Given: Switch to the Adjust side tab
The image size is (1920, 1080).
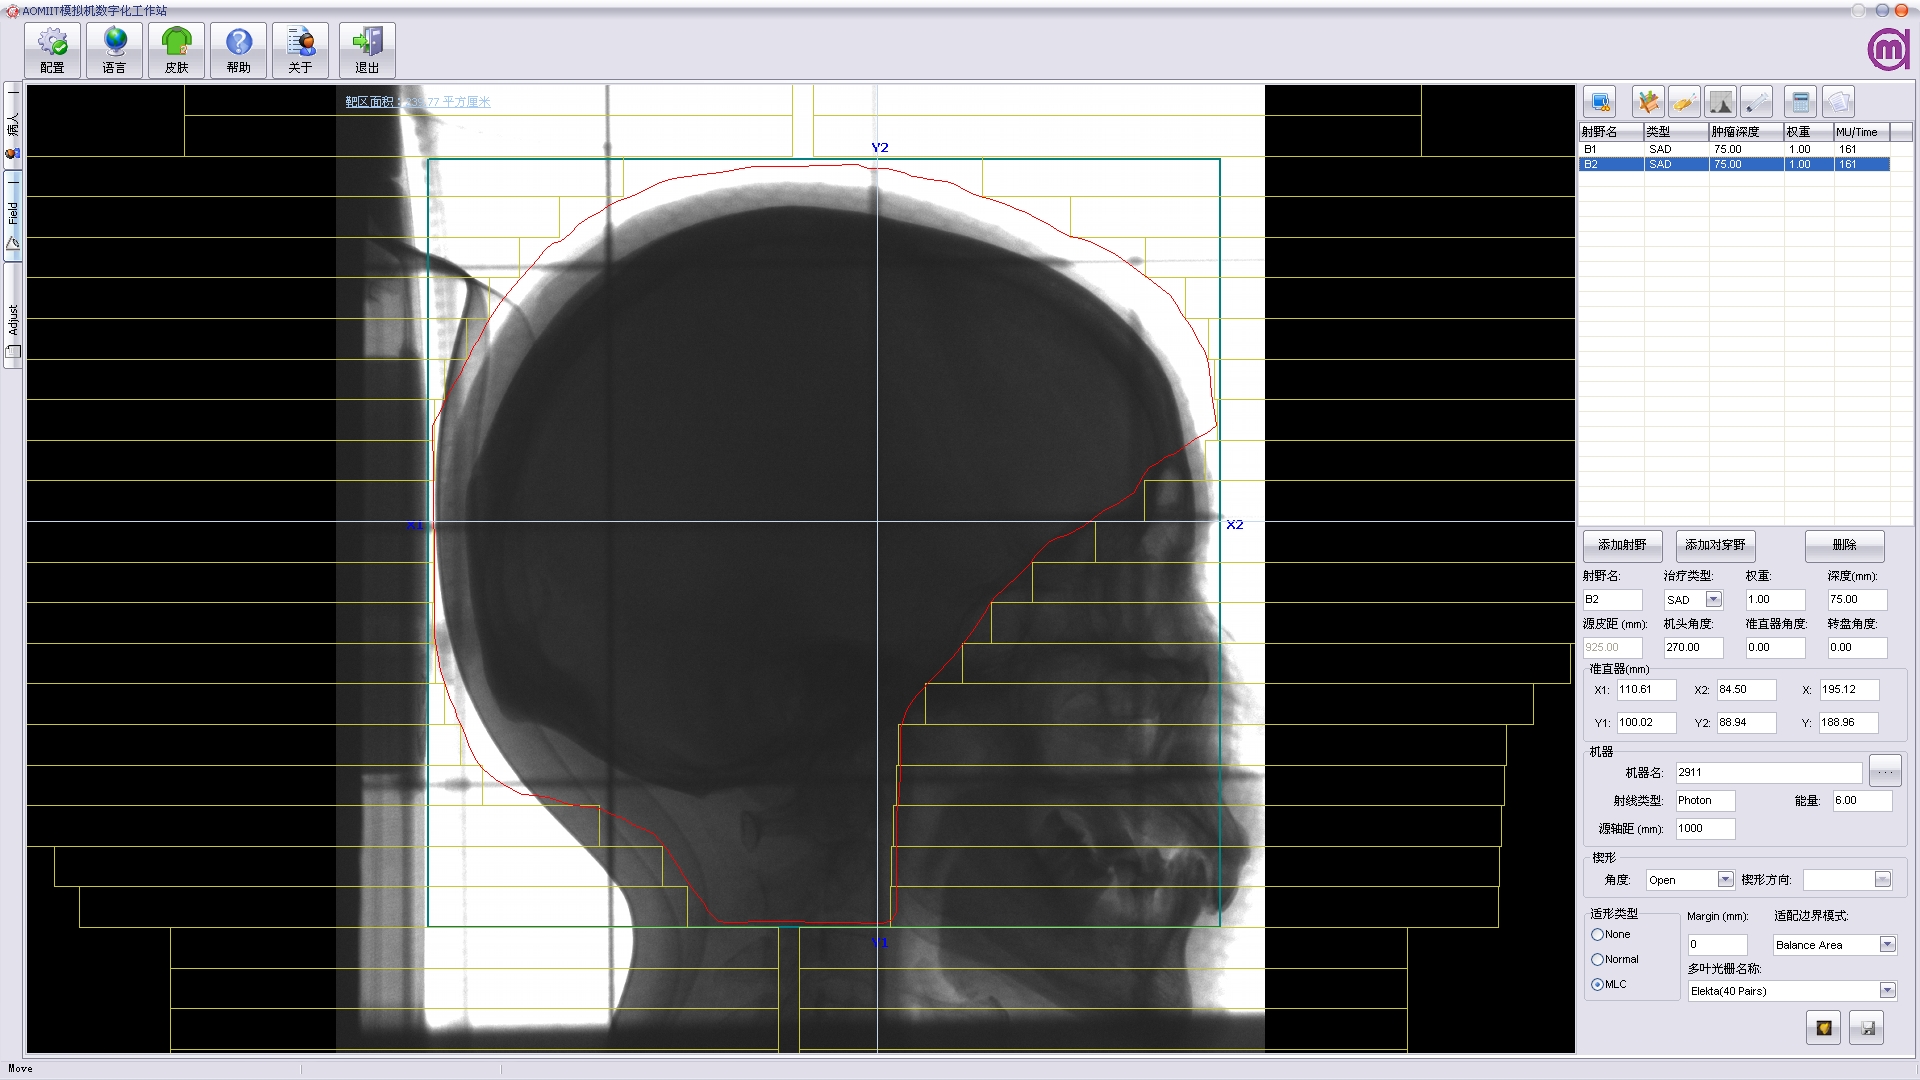Looking at the screenshot, I should pyautogui.click(x=13, y=328).
